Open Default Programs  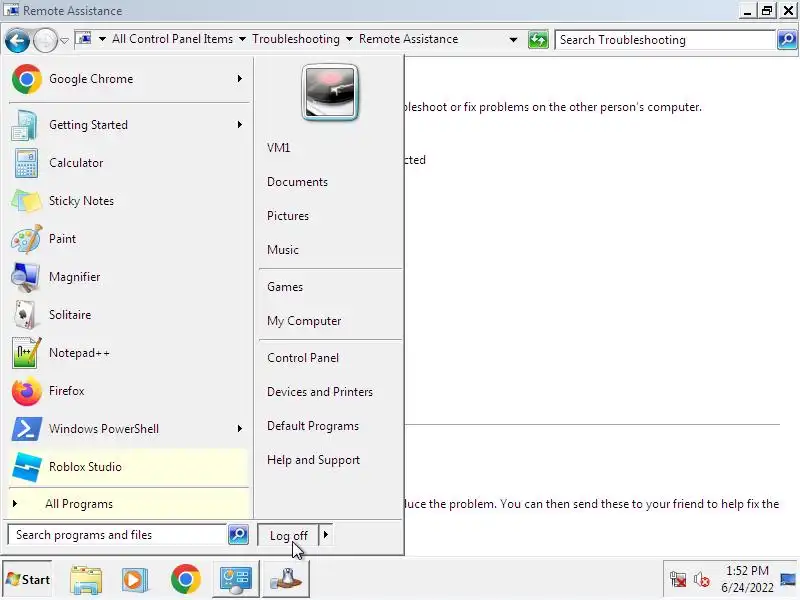pyautogui.click(x=313, y=426)
